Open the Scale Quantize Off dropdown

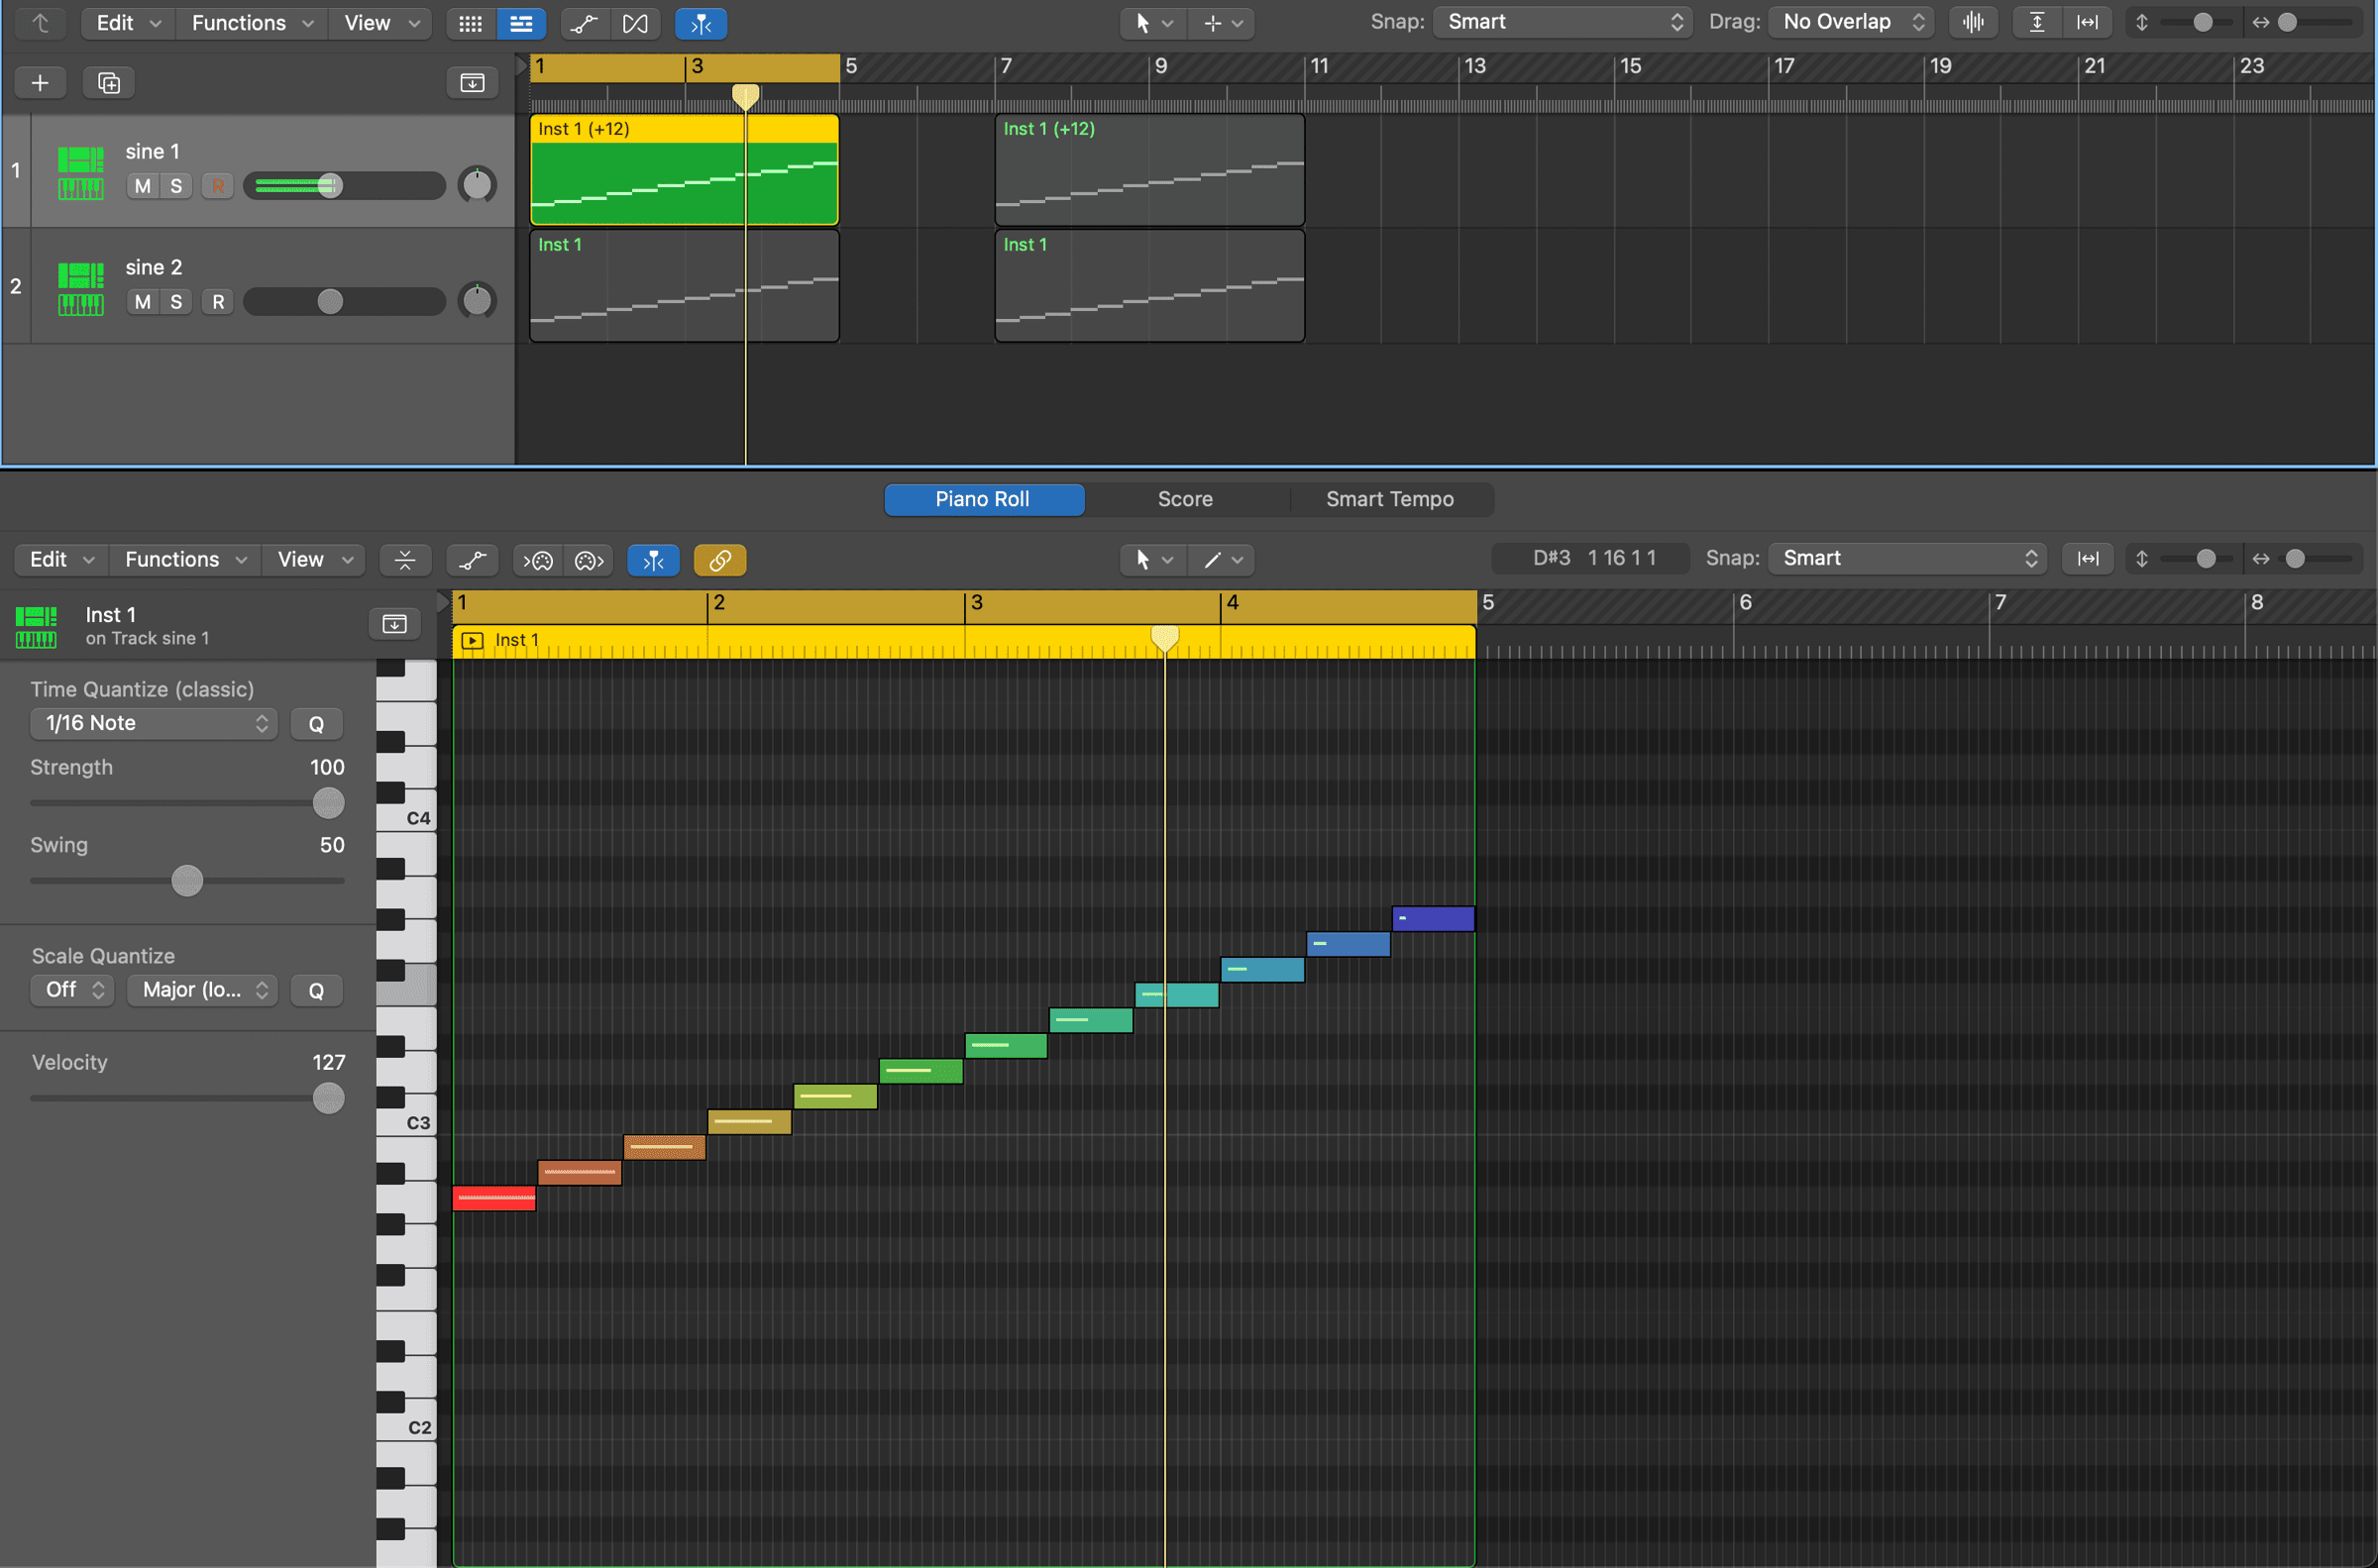coord(73,990)
